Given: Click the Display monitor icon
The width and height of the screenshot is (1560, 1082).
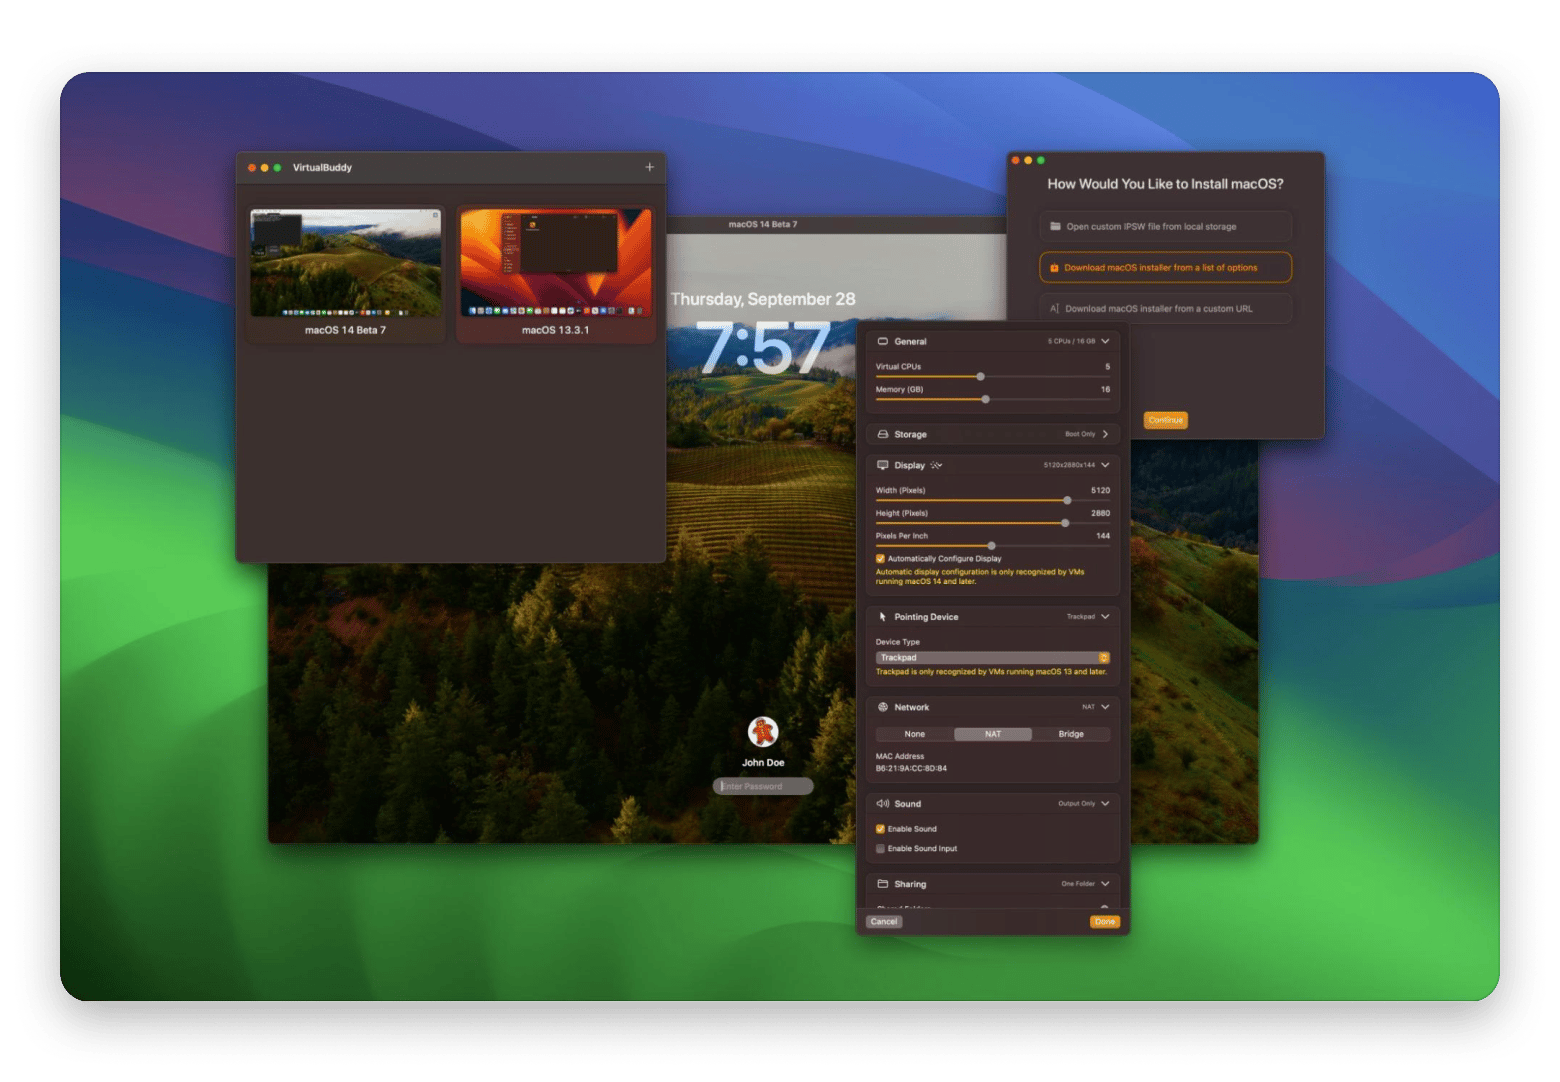Looking at the screenshot, I should pyautogui.click(x=883, y=465).
